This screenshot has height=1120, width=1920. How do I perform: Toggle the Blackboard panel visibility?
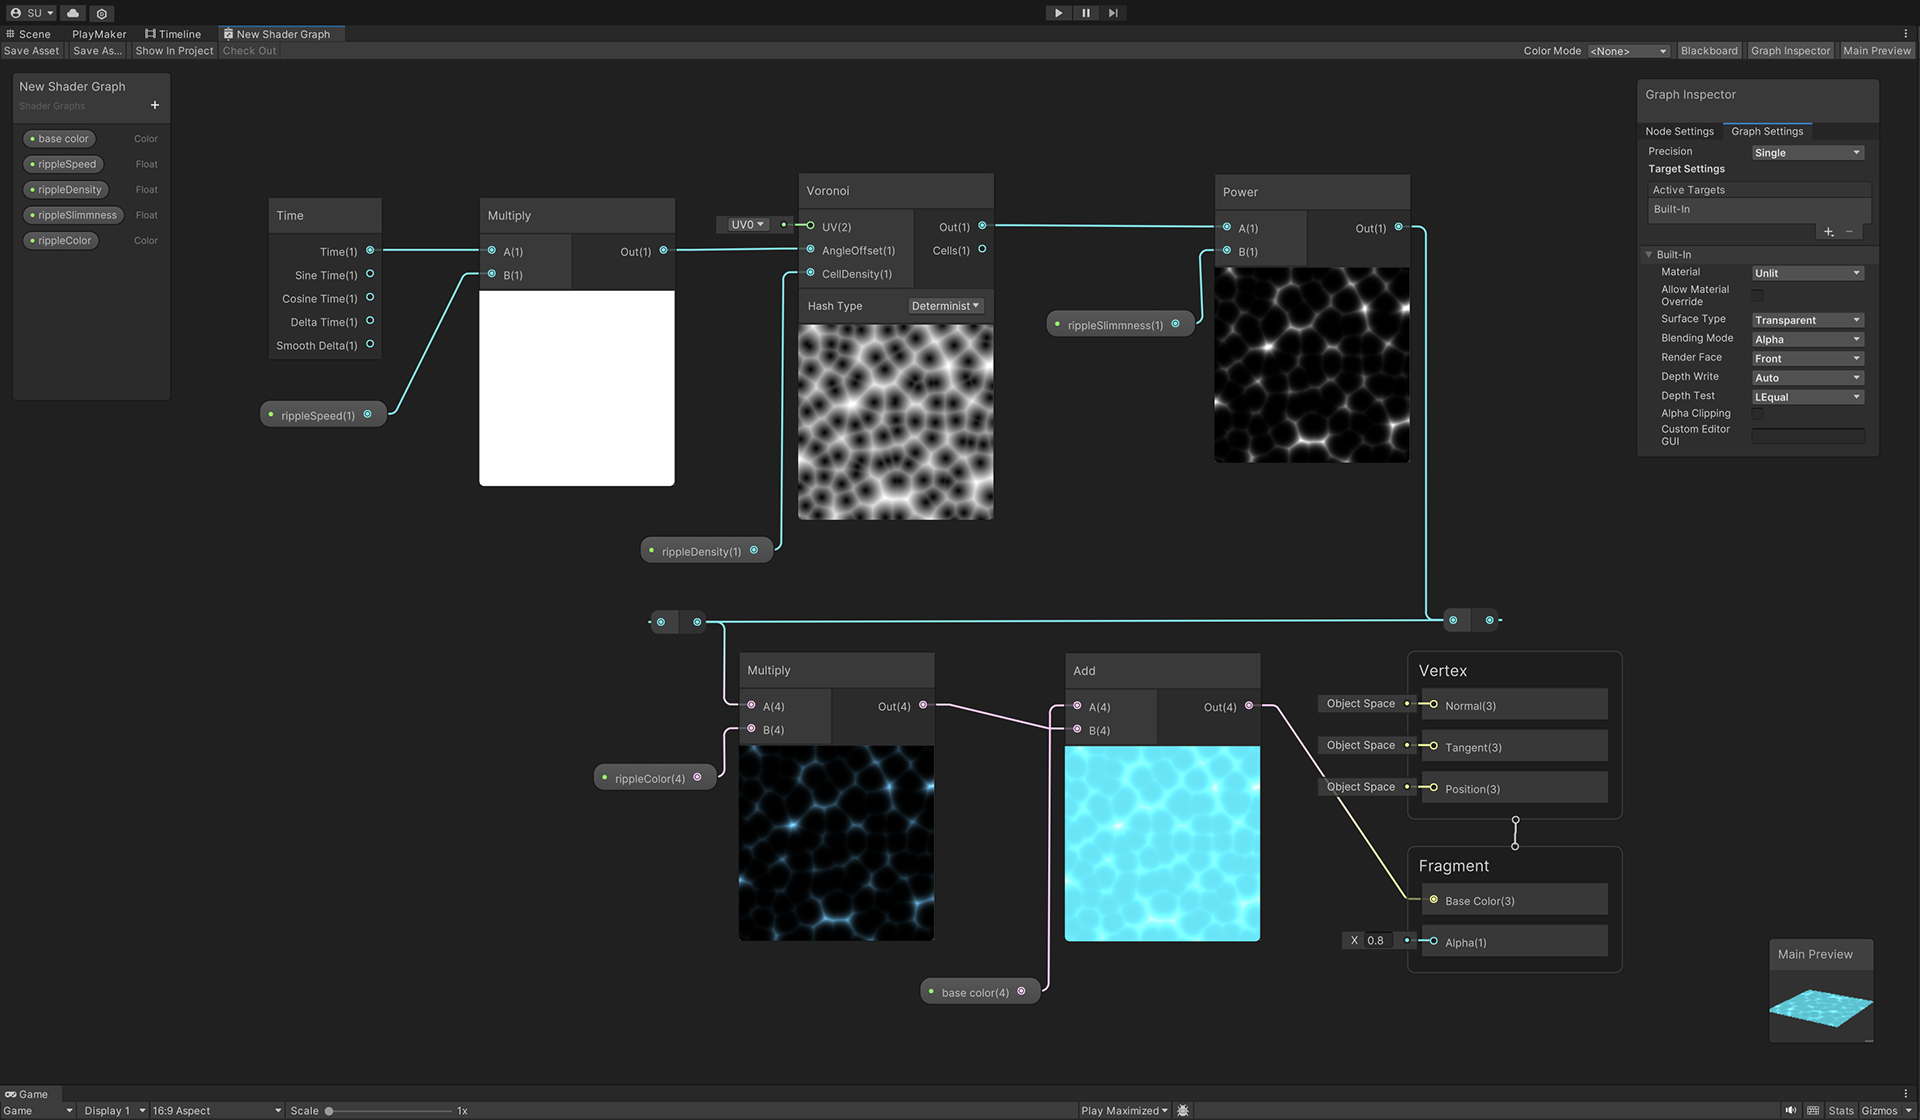pyautogui.click(x=1708, y=51)
